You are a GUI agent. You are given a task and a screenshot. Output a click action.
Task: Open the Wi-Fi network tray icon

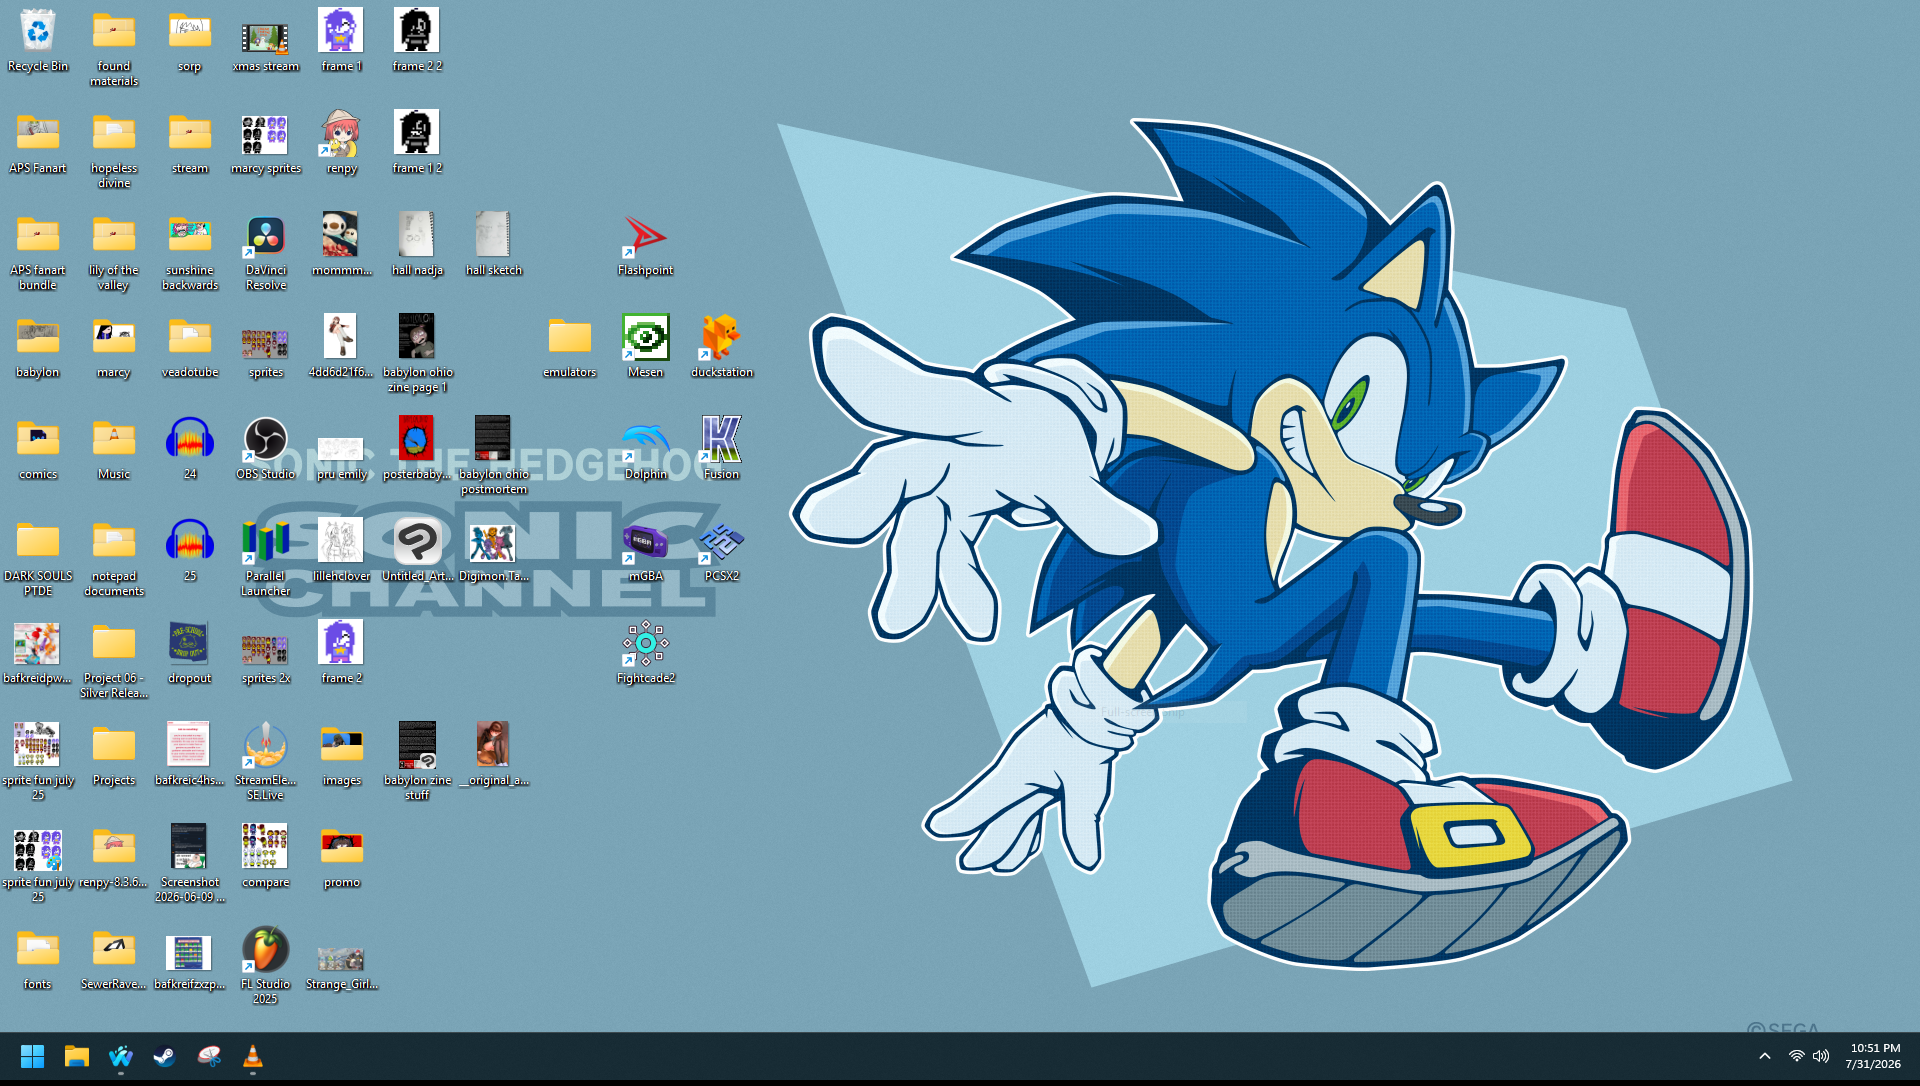pos(1797,1057)
